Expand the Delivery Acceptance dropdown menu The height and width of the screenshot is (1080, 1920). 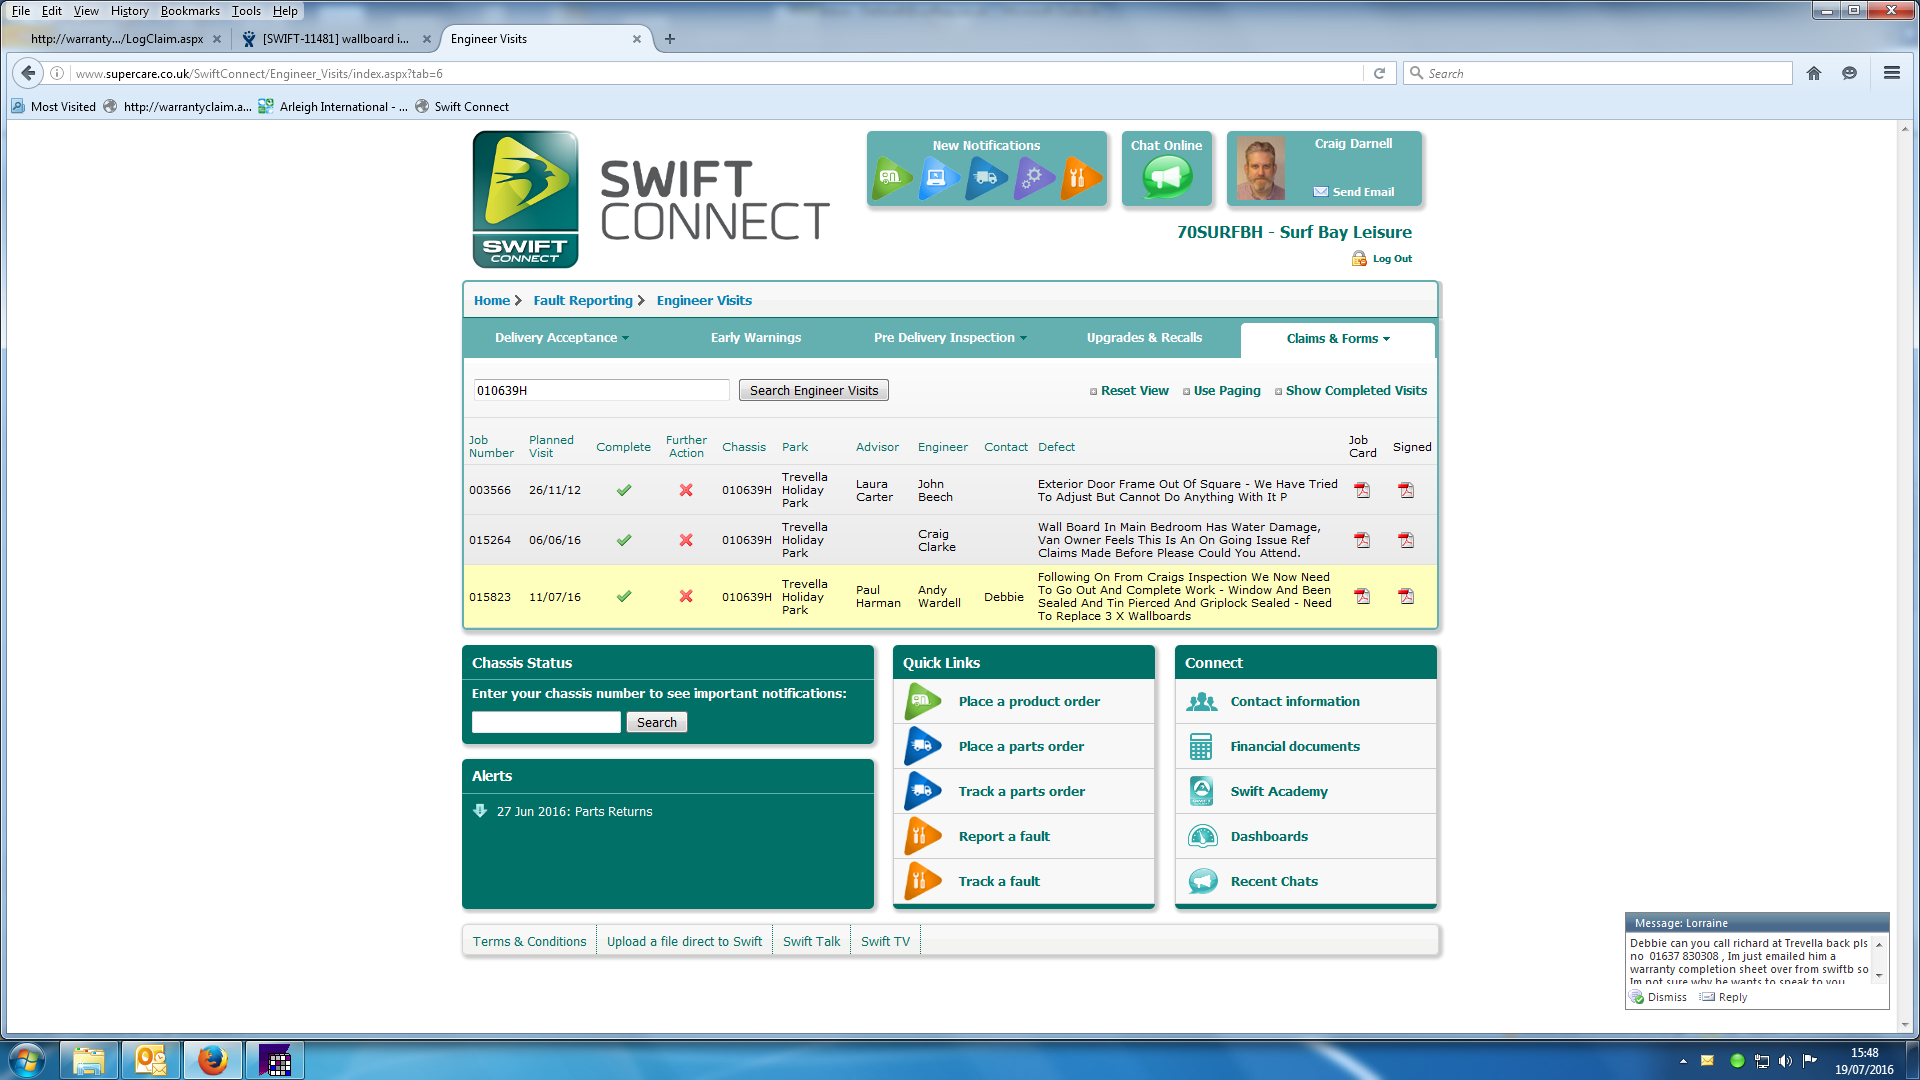[x=561, y=338]
